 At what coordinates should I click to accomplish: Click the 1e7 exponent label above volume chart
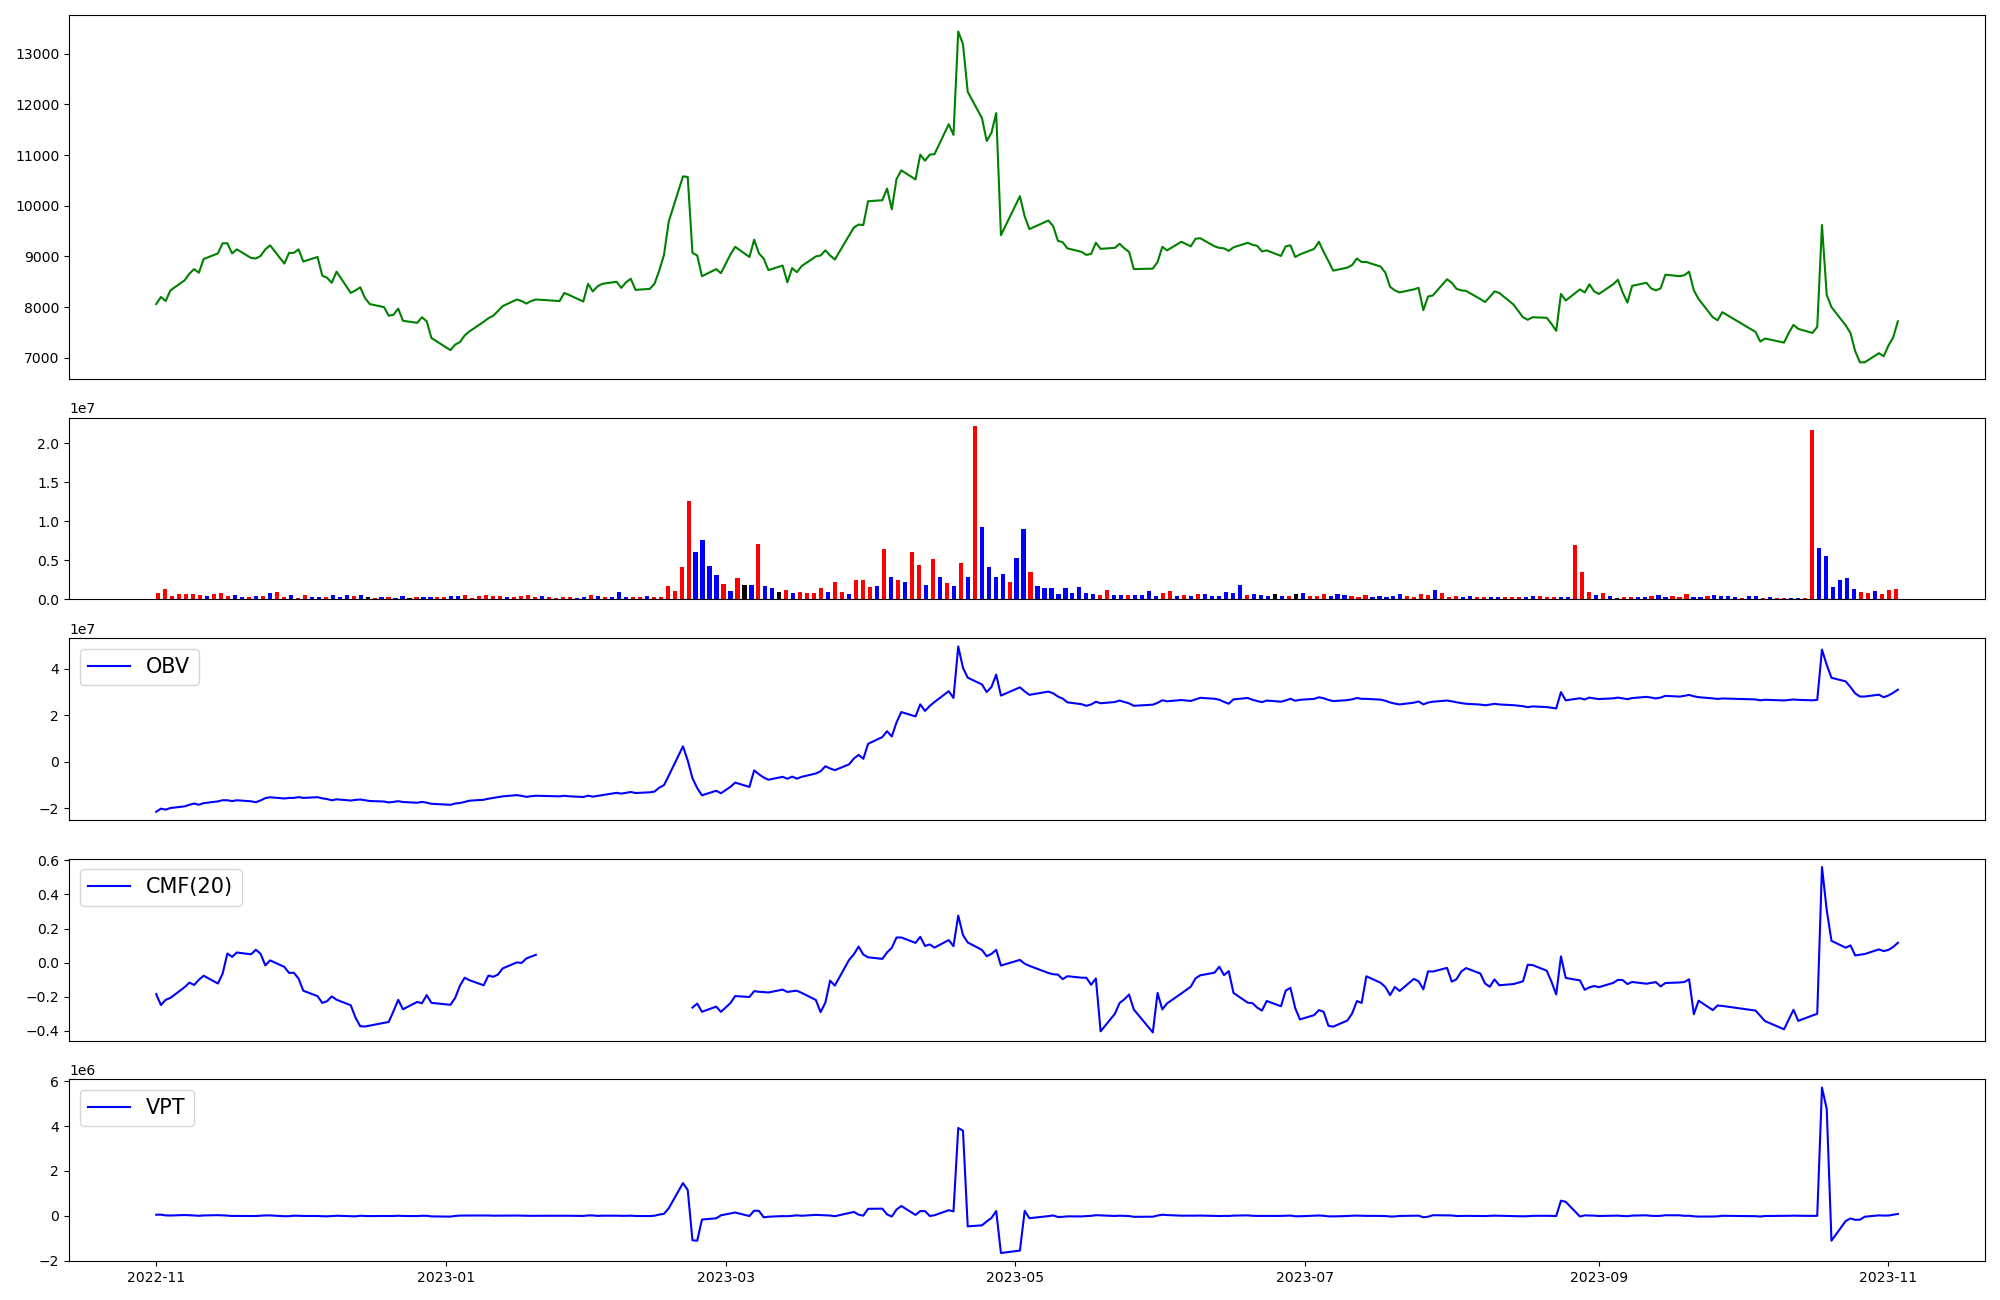pyautogui.click(x=82, y=408)
